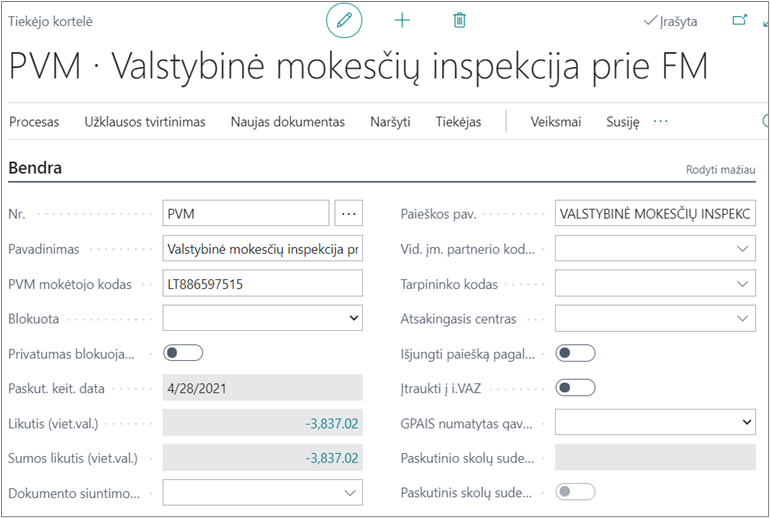Image resolution: width=770 pixels, height=518 pixels.
Task: Click Rodyti mažiau link
Action: 720,170
